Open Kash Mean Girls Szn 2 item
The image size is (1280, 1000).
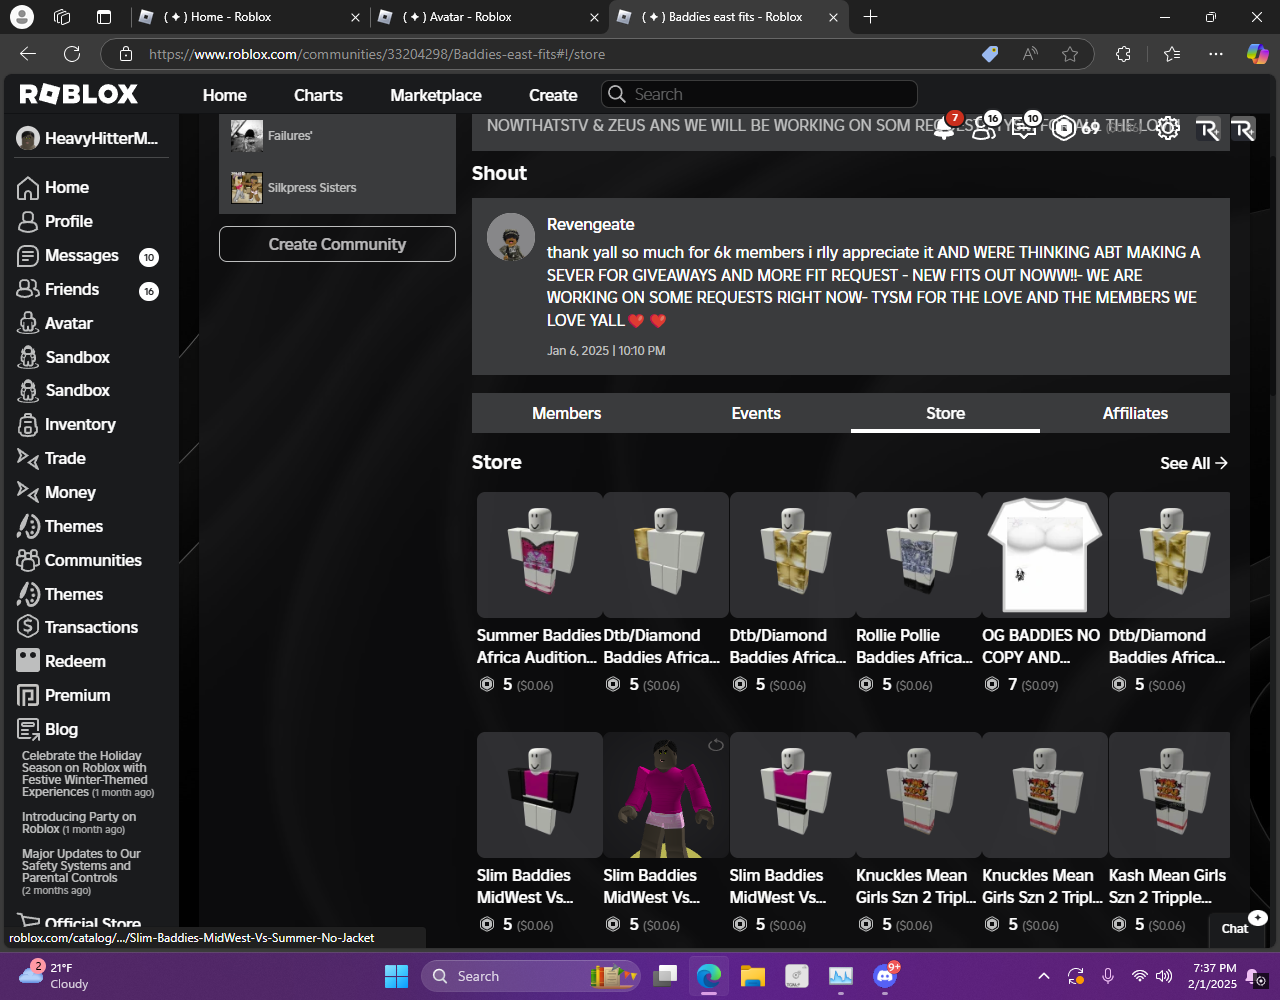click(1169, 833)
